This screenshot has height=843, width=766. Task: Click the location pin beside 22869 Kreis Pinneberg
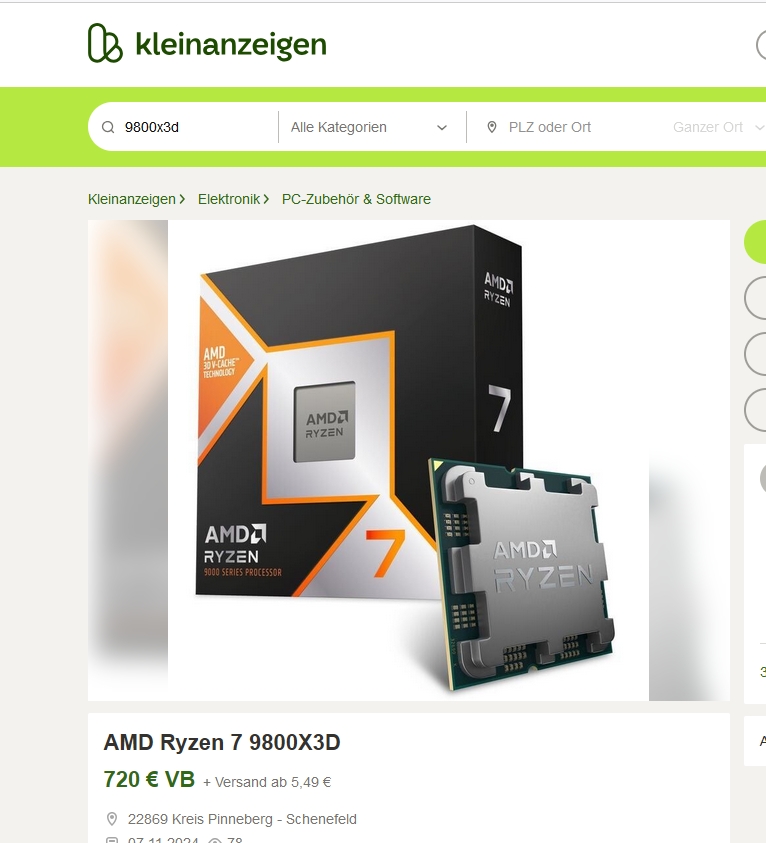click(x=112, y=819)
